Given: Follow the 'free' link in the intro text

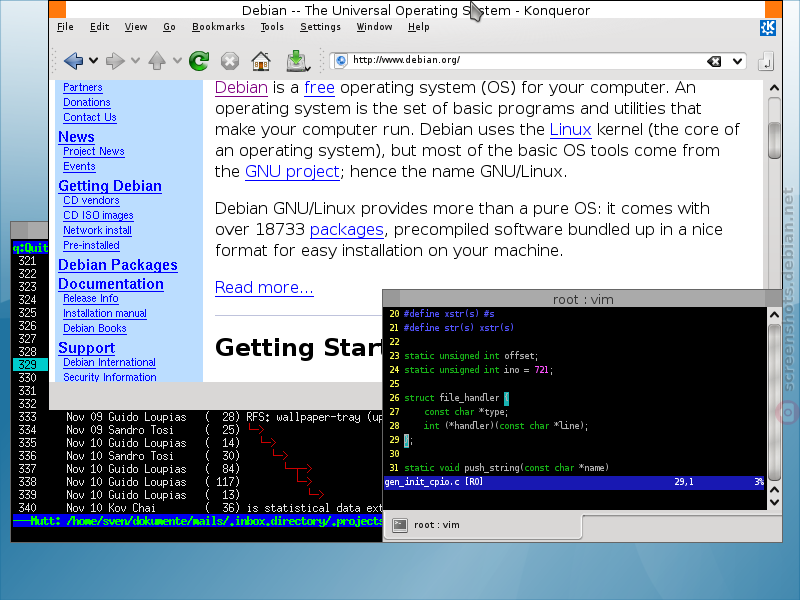Looking at the screenshot, I should click(319, 87).
